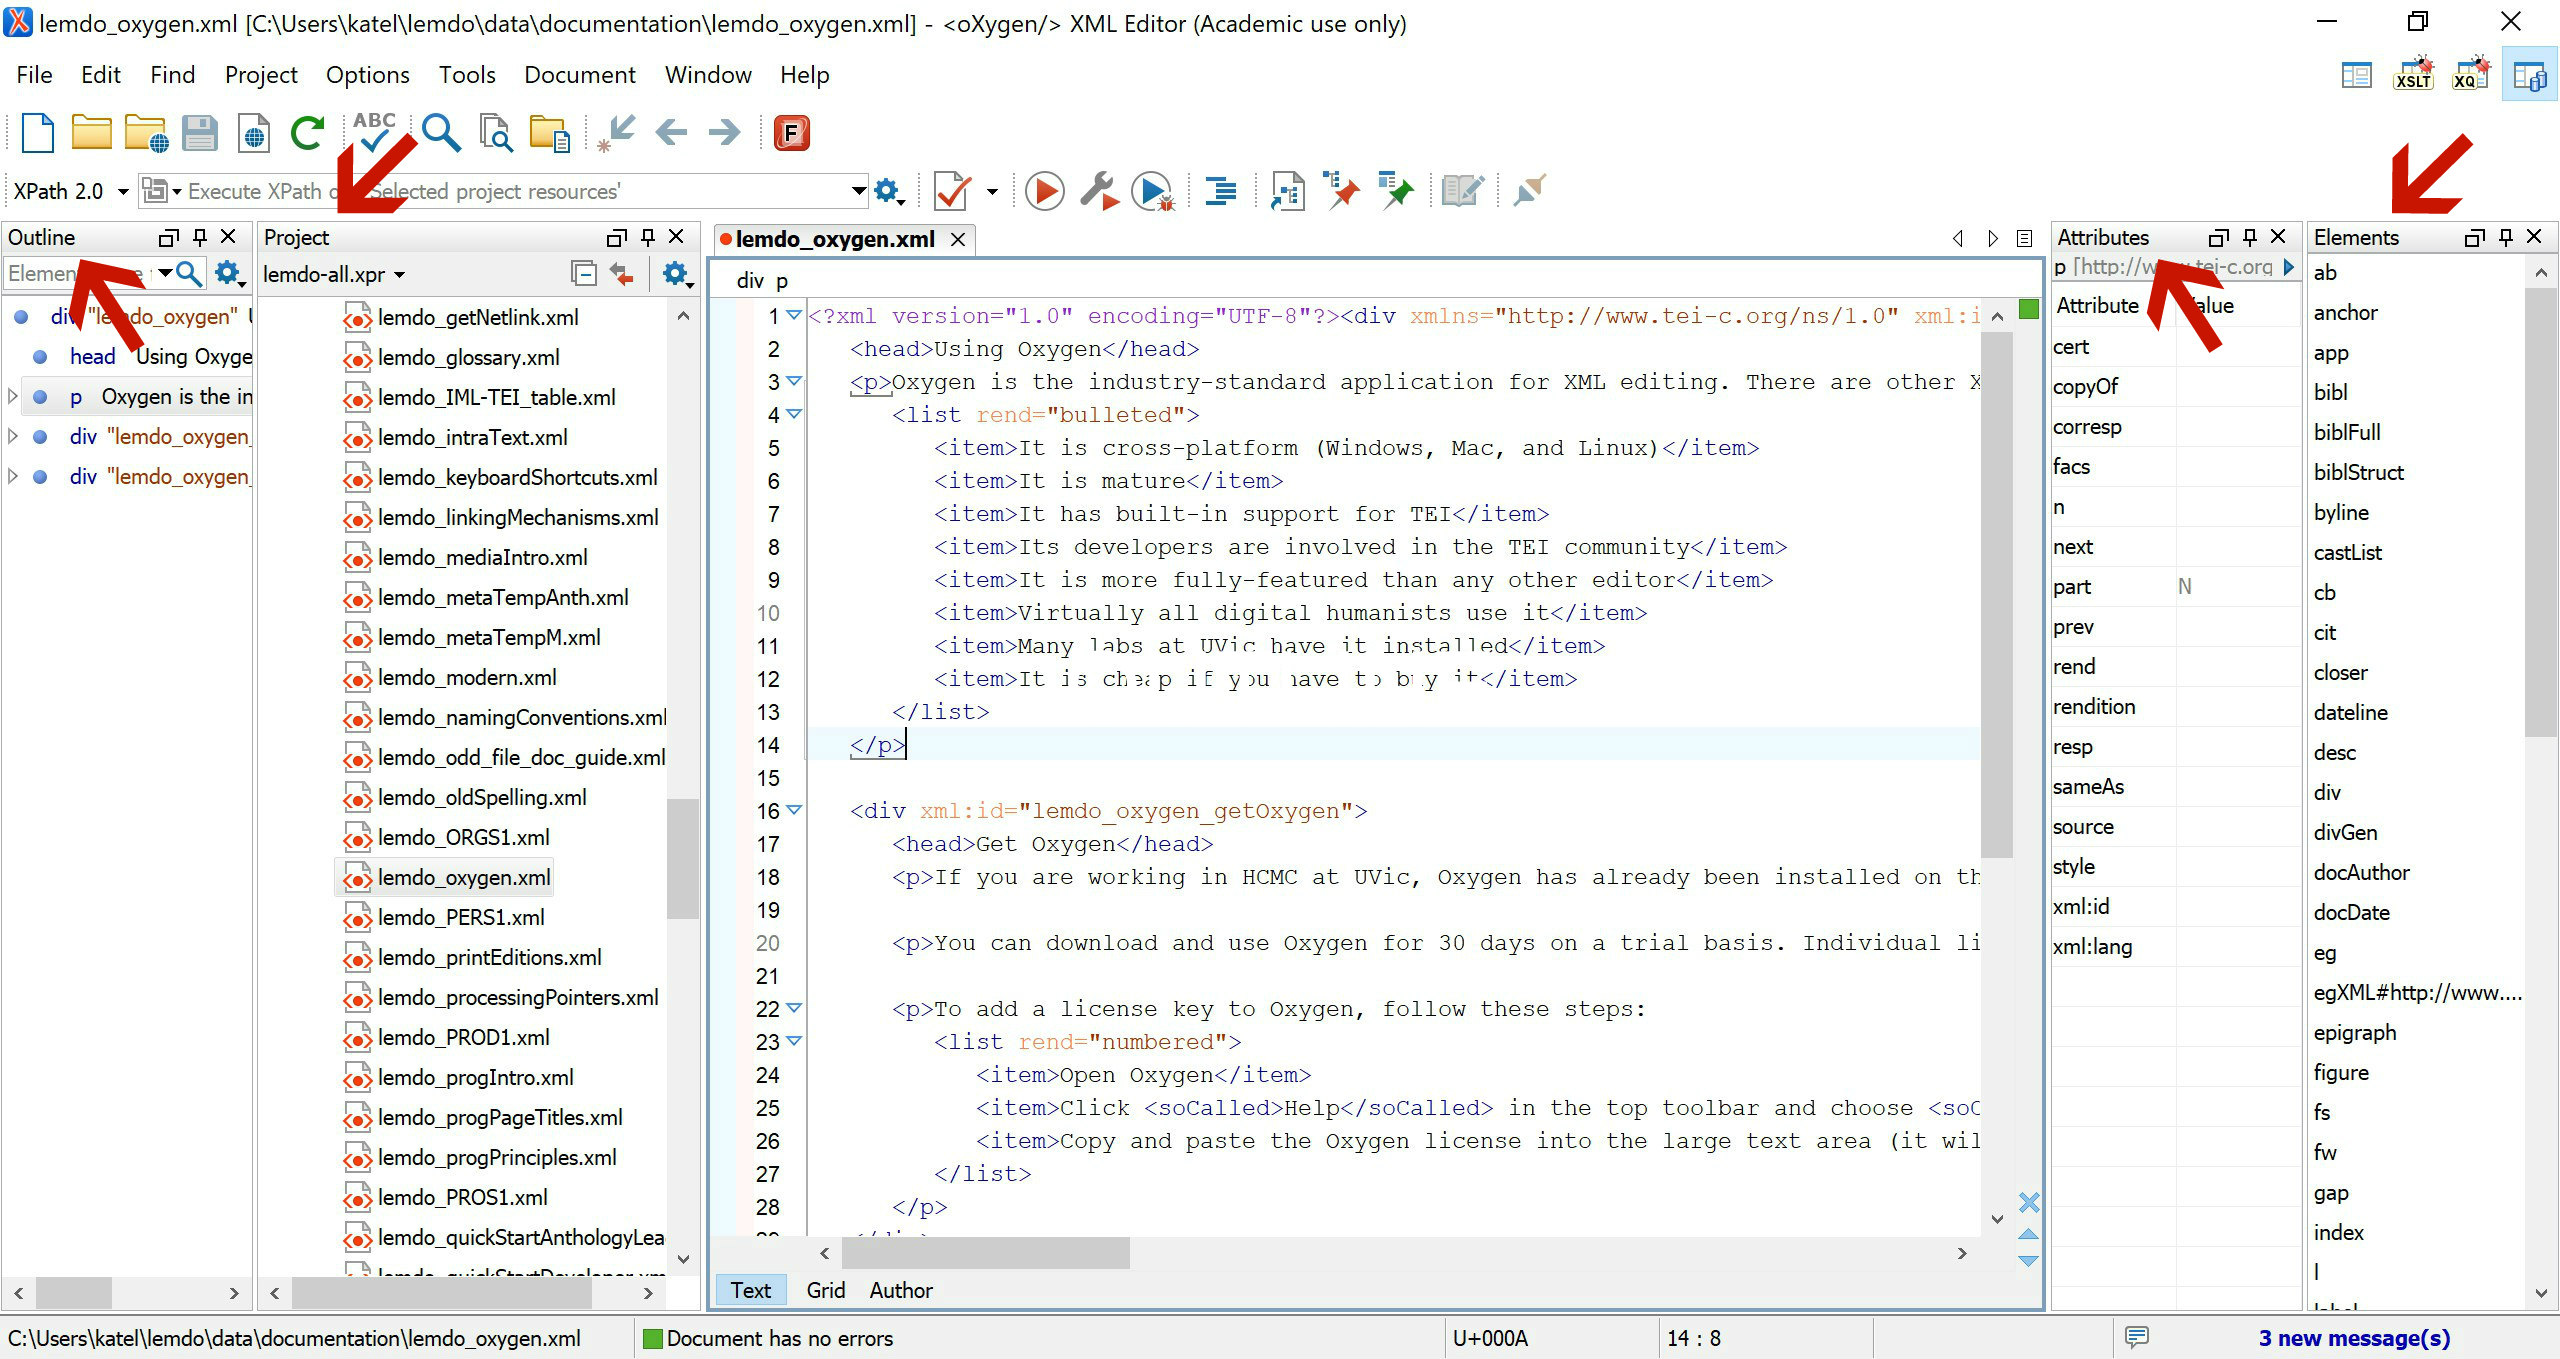Collapse all button in Project panel
2560x1359 pixels.
coord(583,273)
